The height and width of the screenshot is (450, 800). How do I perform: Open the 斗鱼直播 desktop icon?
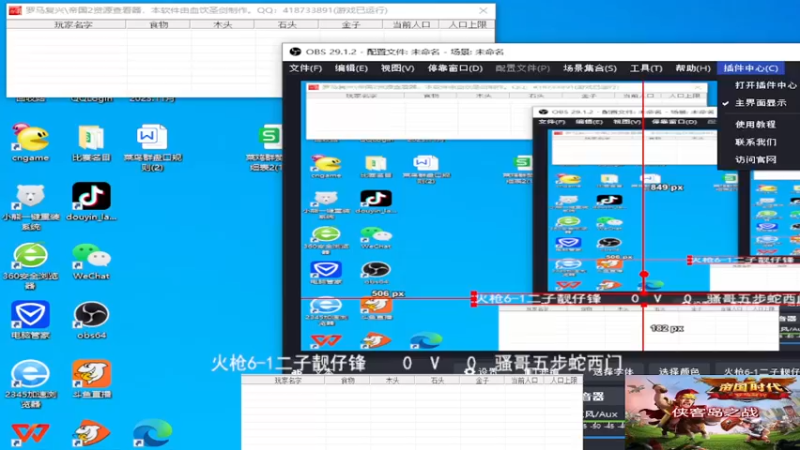click(91, 380)
